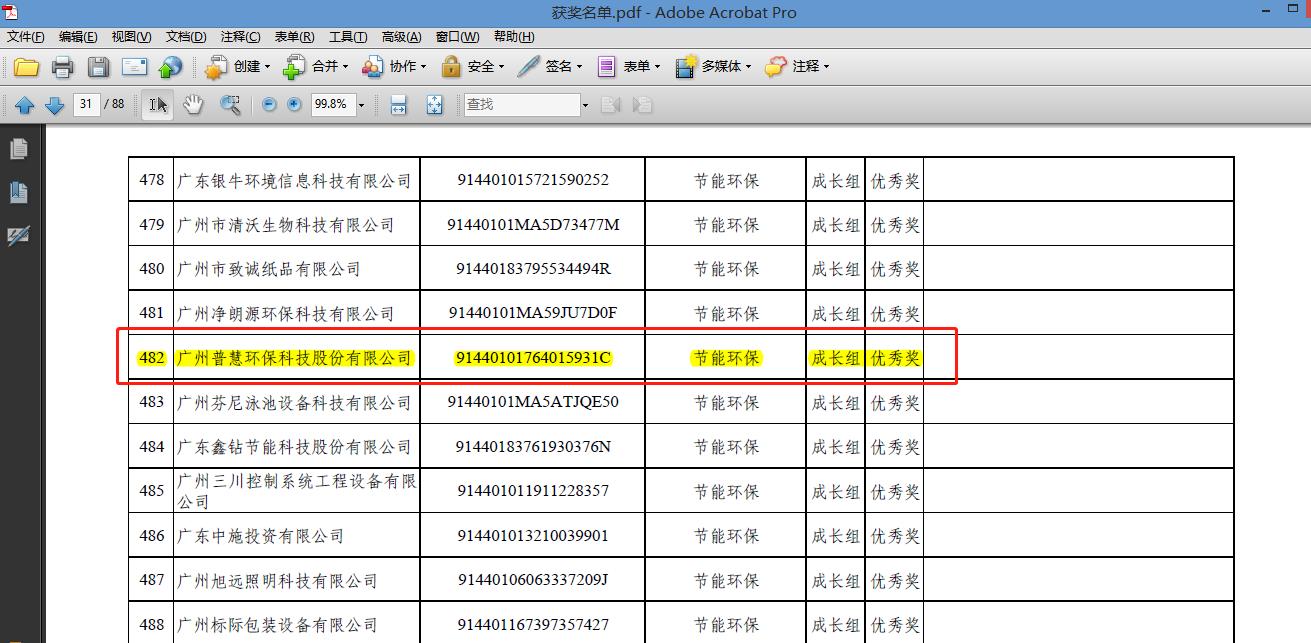Click the Email envelope icon
Screen dimensions: 1311x643
coord(135,67)
